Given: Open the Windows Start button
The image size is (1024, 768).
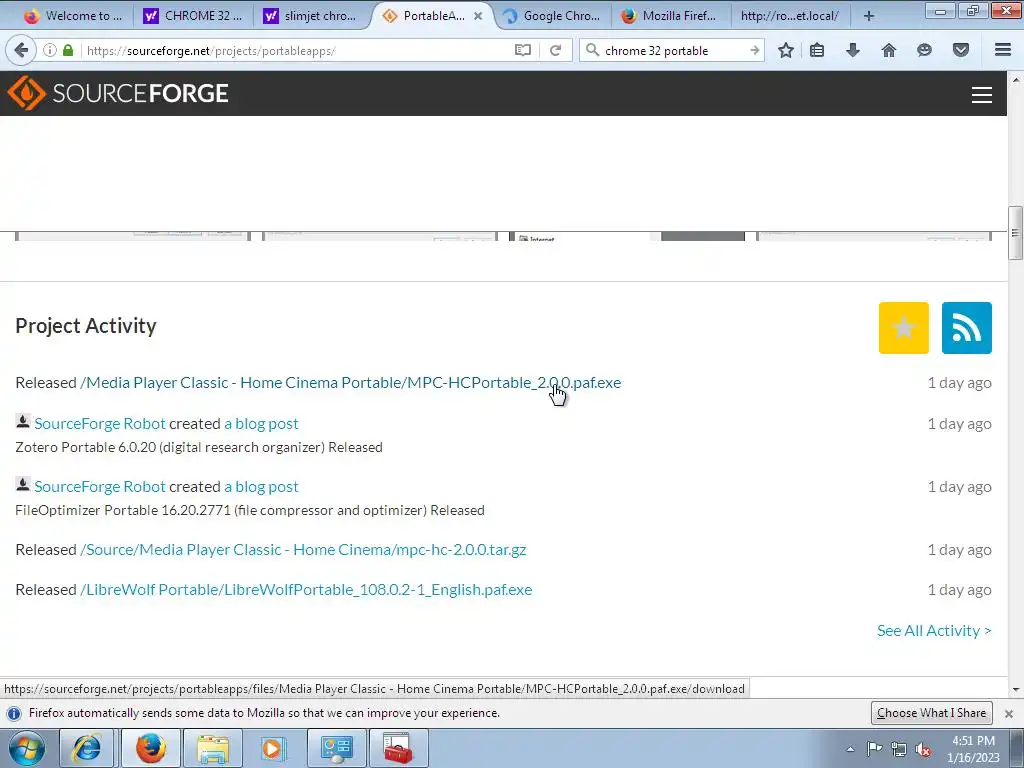Looking at the screenshot, I should [x=26, y=748].
